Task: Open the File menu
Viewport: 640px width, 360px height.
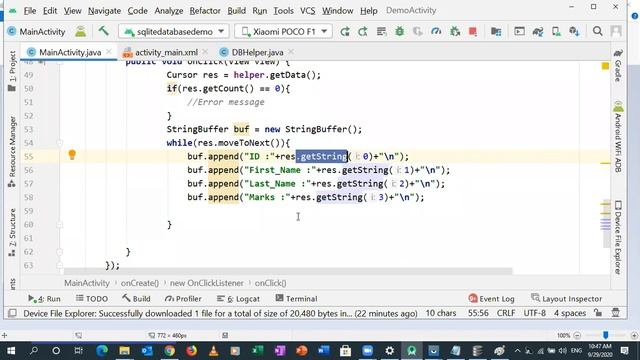Action: [30, 11]
